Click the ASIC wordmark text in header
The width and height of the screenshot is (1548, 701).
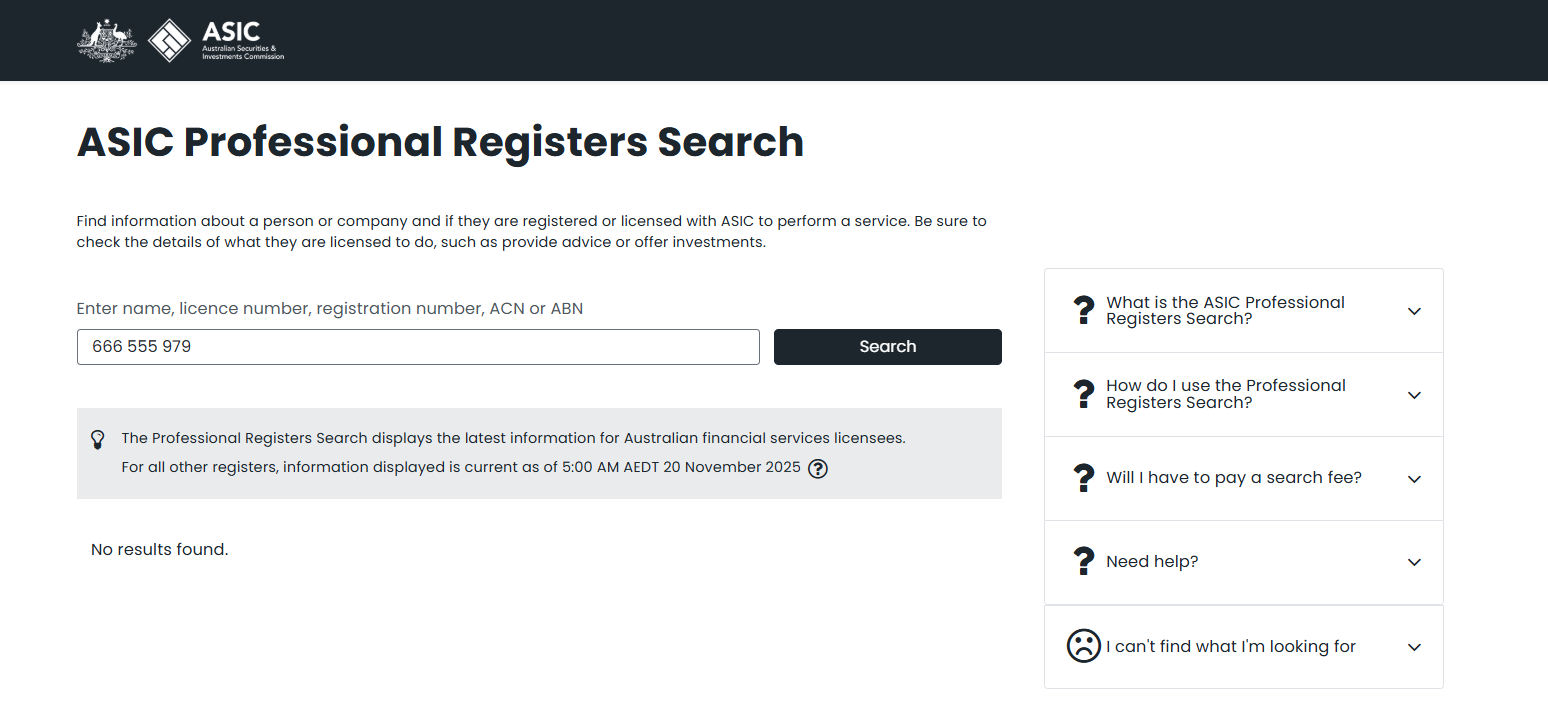(x=231, y=31)
